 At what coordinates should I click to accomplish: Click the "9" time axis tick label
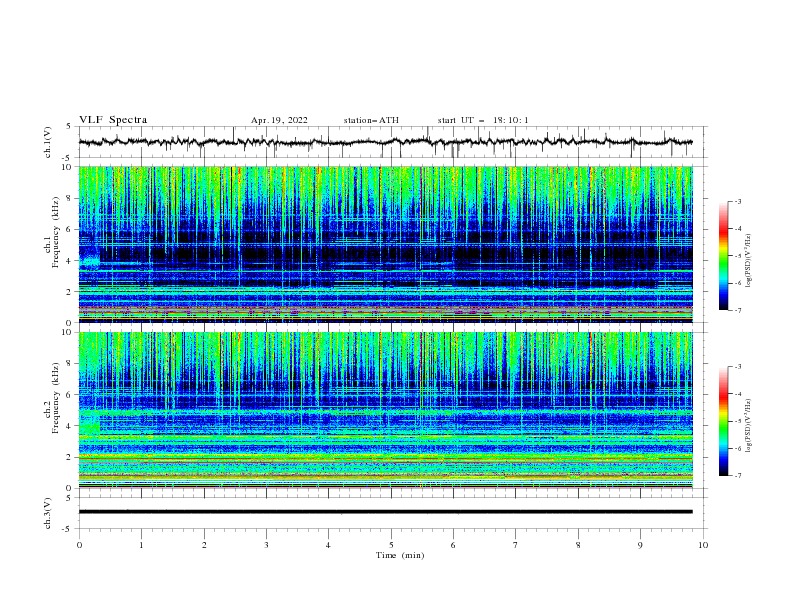(x=640, y=545)
